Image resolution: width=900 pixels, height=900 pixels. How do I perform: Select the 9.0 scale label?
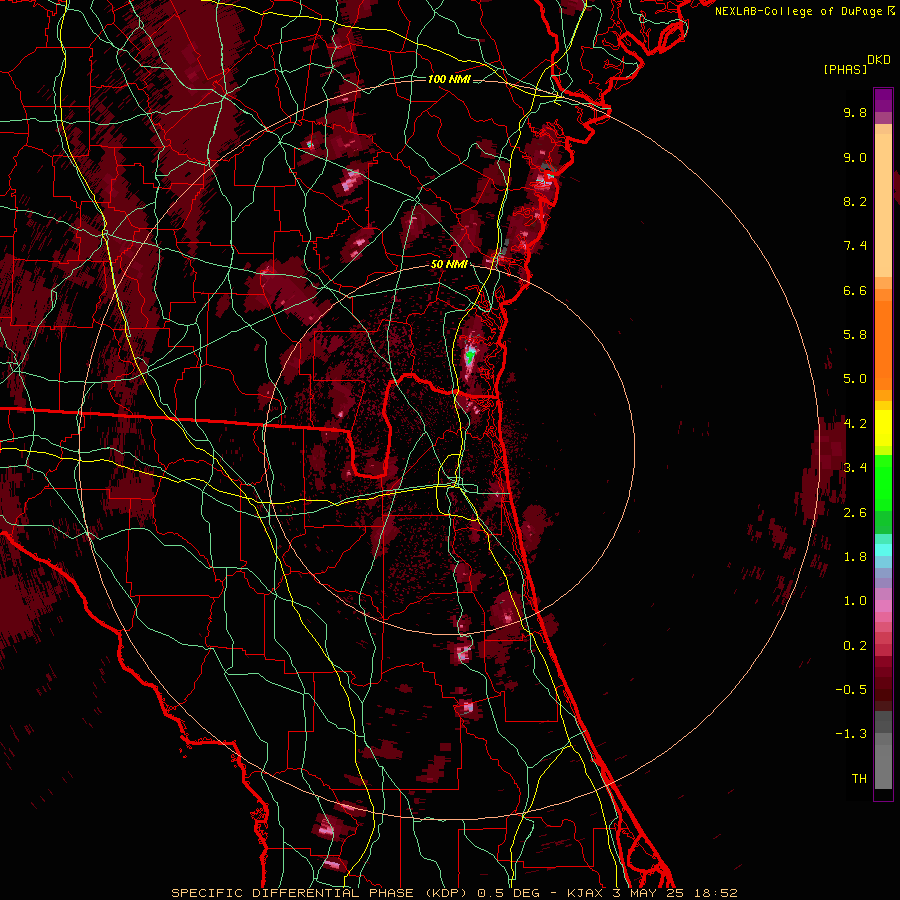point(855,157)
